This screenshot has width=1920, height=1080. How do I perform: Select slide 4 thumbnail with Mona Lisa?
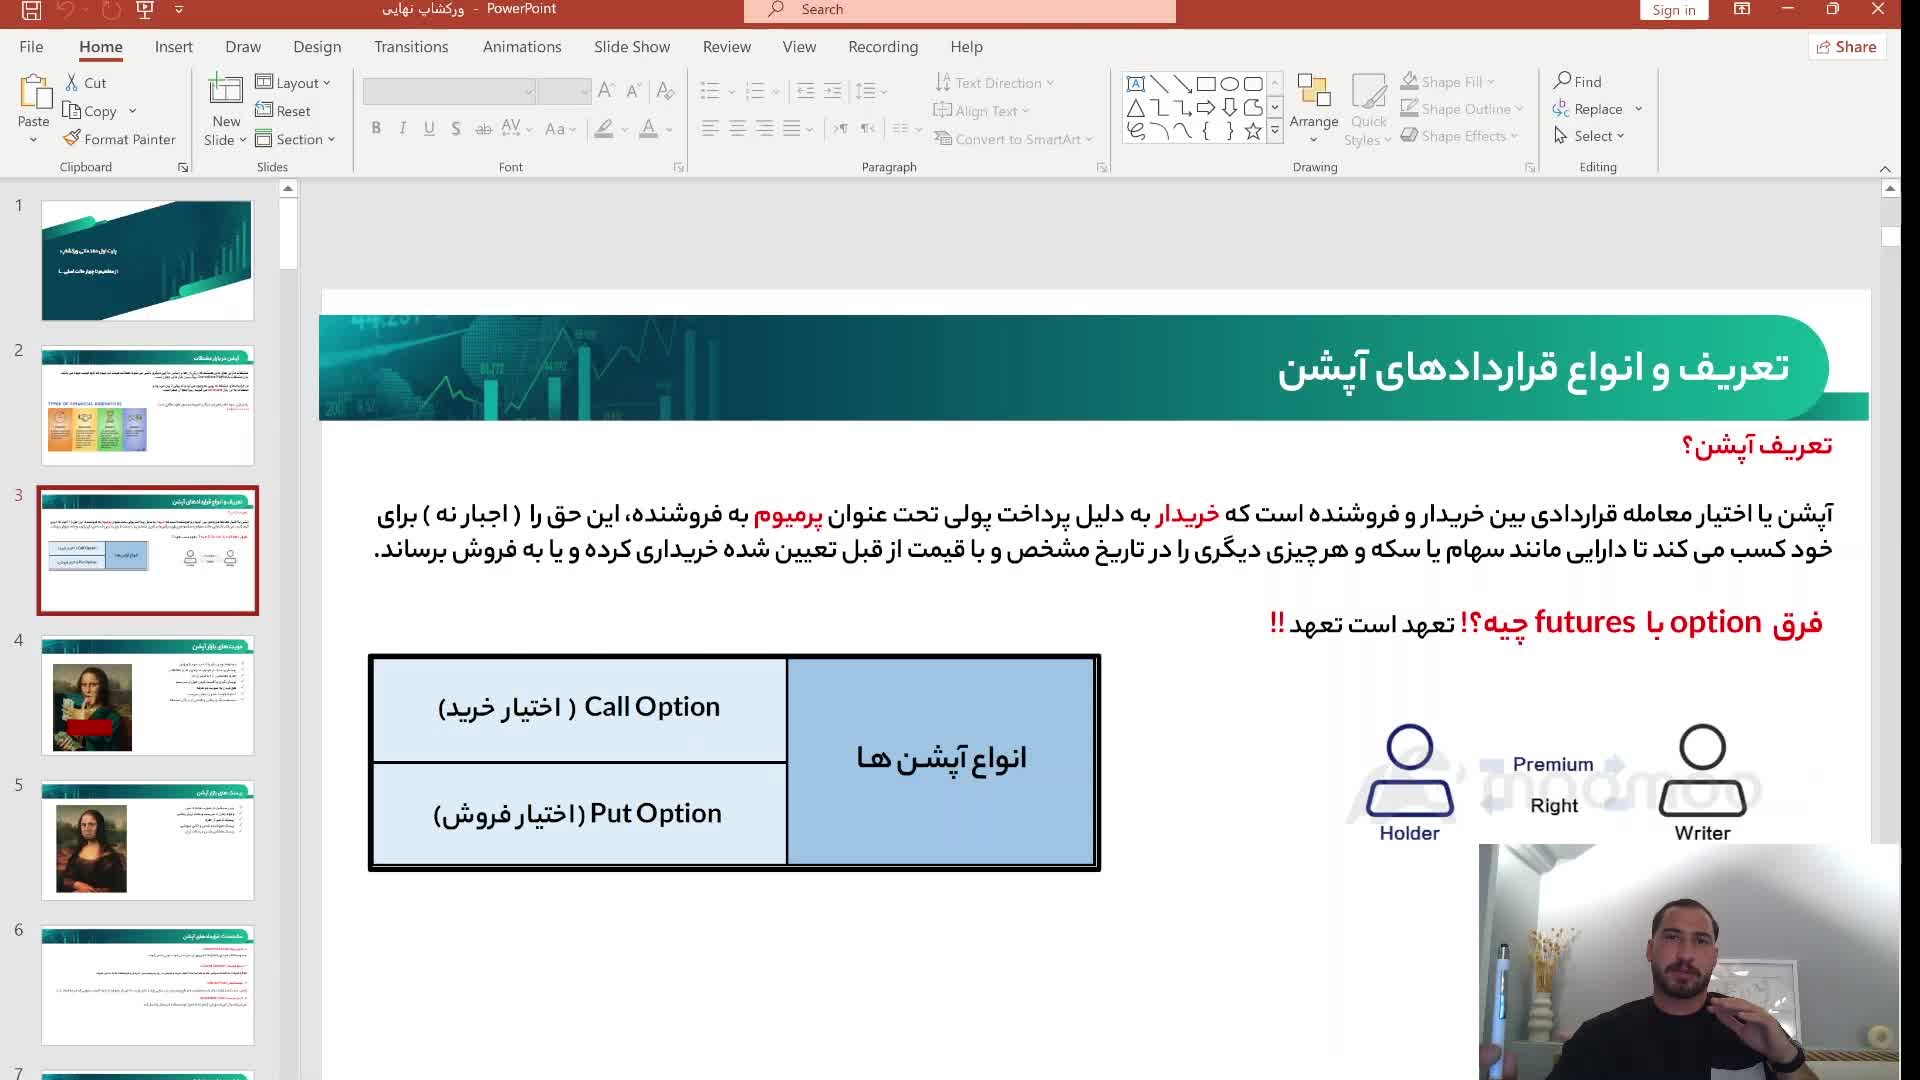pyautogui.click(x=147, y=695)
